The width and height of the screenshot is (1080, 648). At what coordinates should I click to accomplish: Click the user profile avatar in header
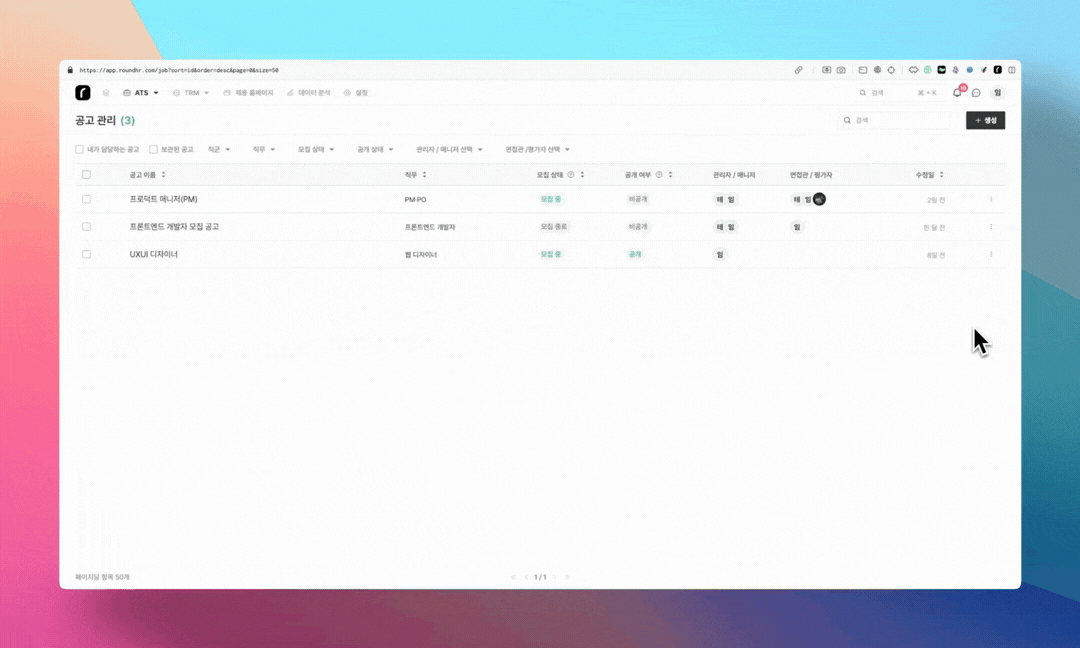tap(997, 93)
